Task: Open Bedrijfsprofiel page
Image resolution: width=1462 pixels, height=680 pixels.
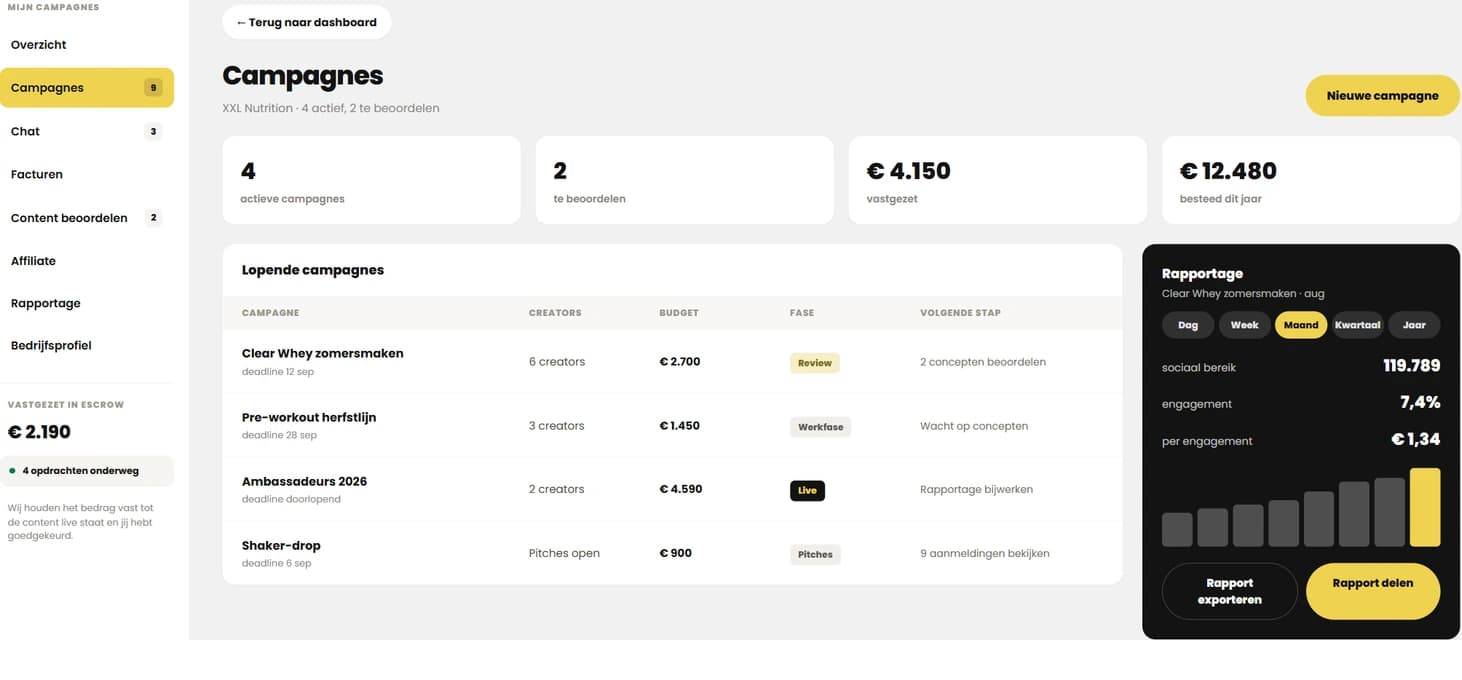Action: tap(51, 345)
